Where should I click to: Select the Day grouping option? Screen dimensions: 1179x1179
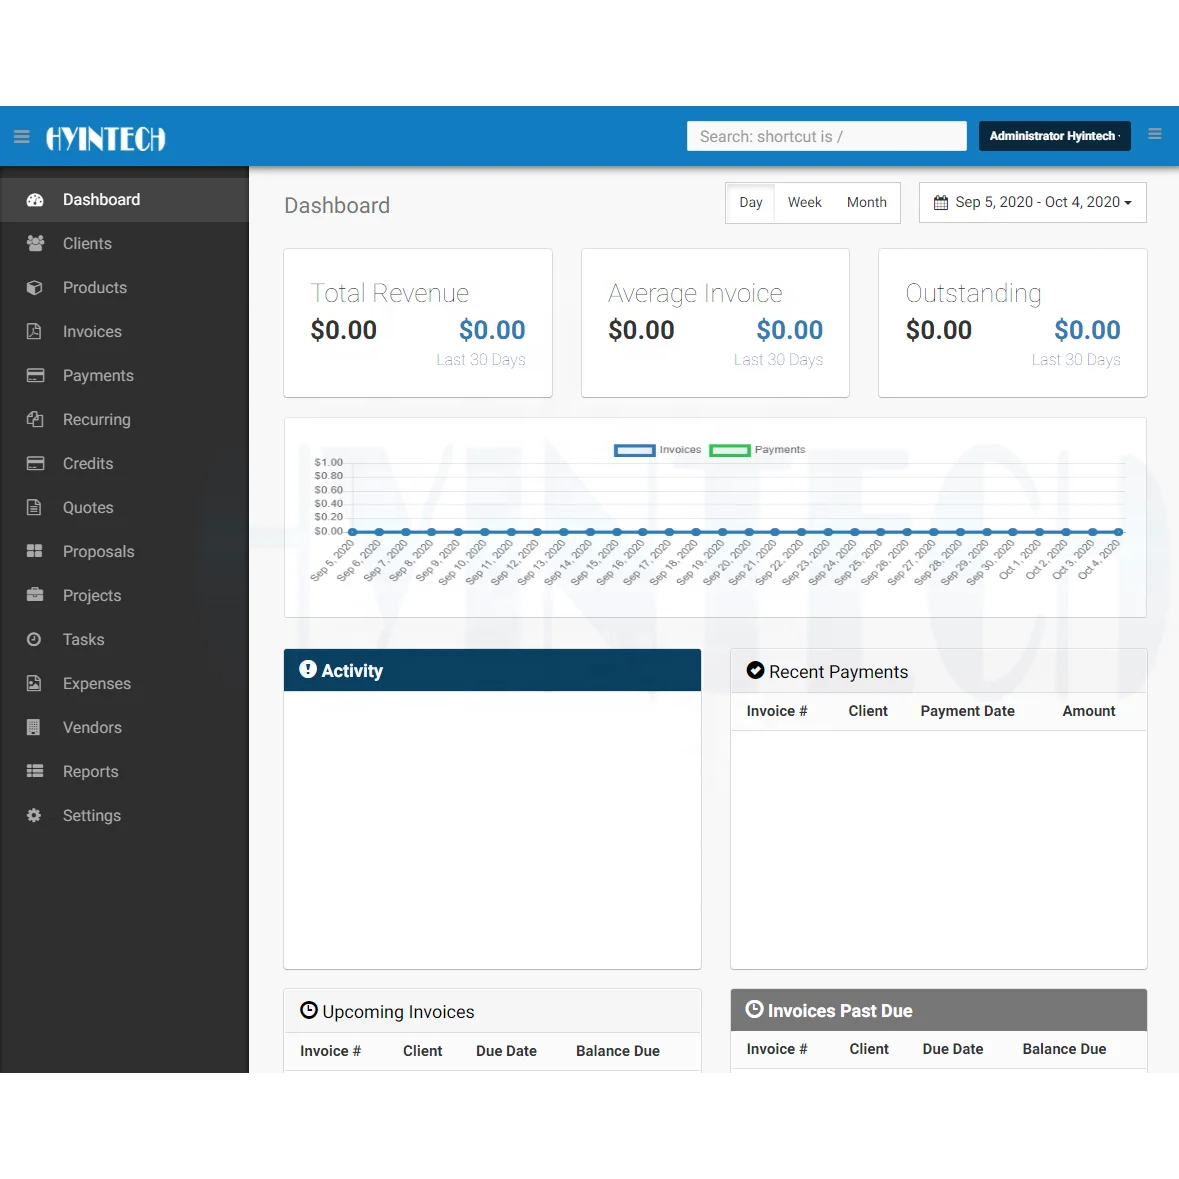pyautogui.click(x=750, y=203)
